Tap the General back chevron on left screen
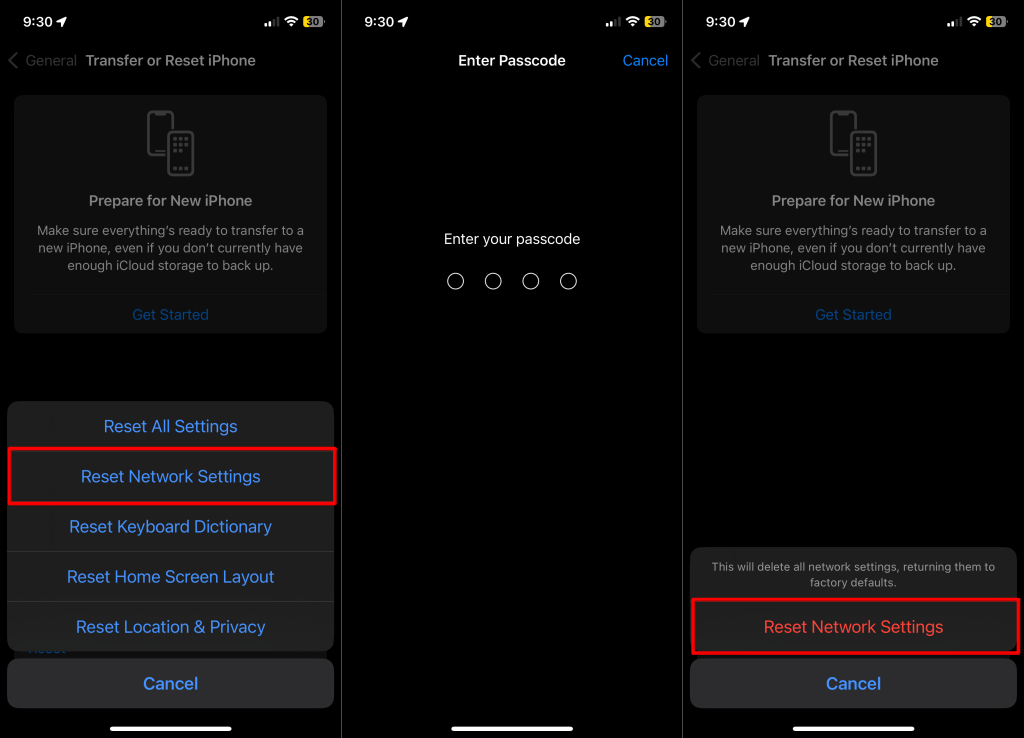This screenshot has height=738, width=1024. [13, 61]
